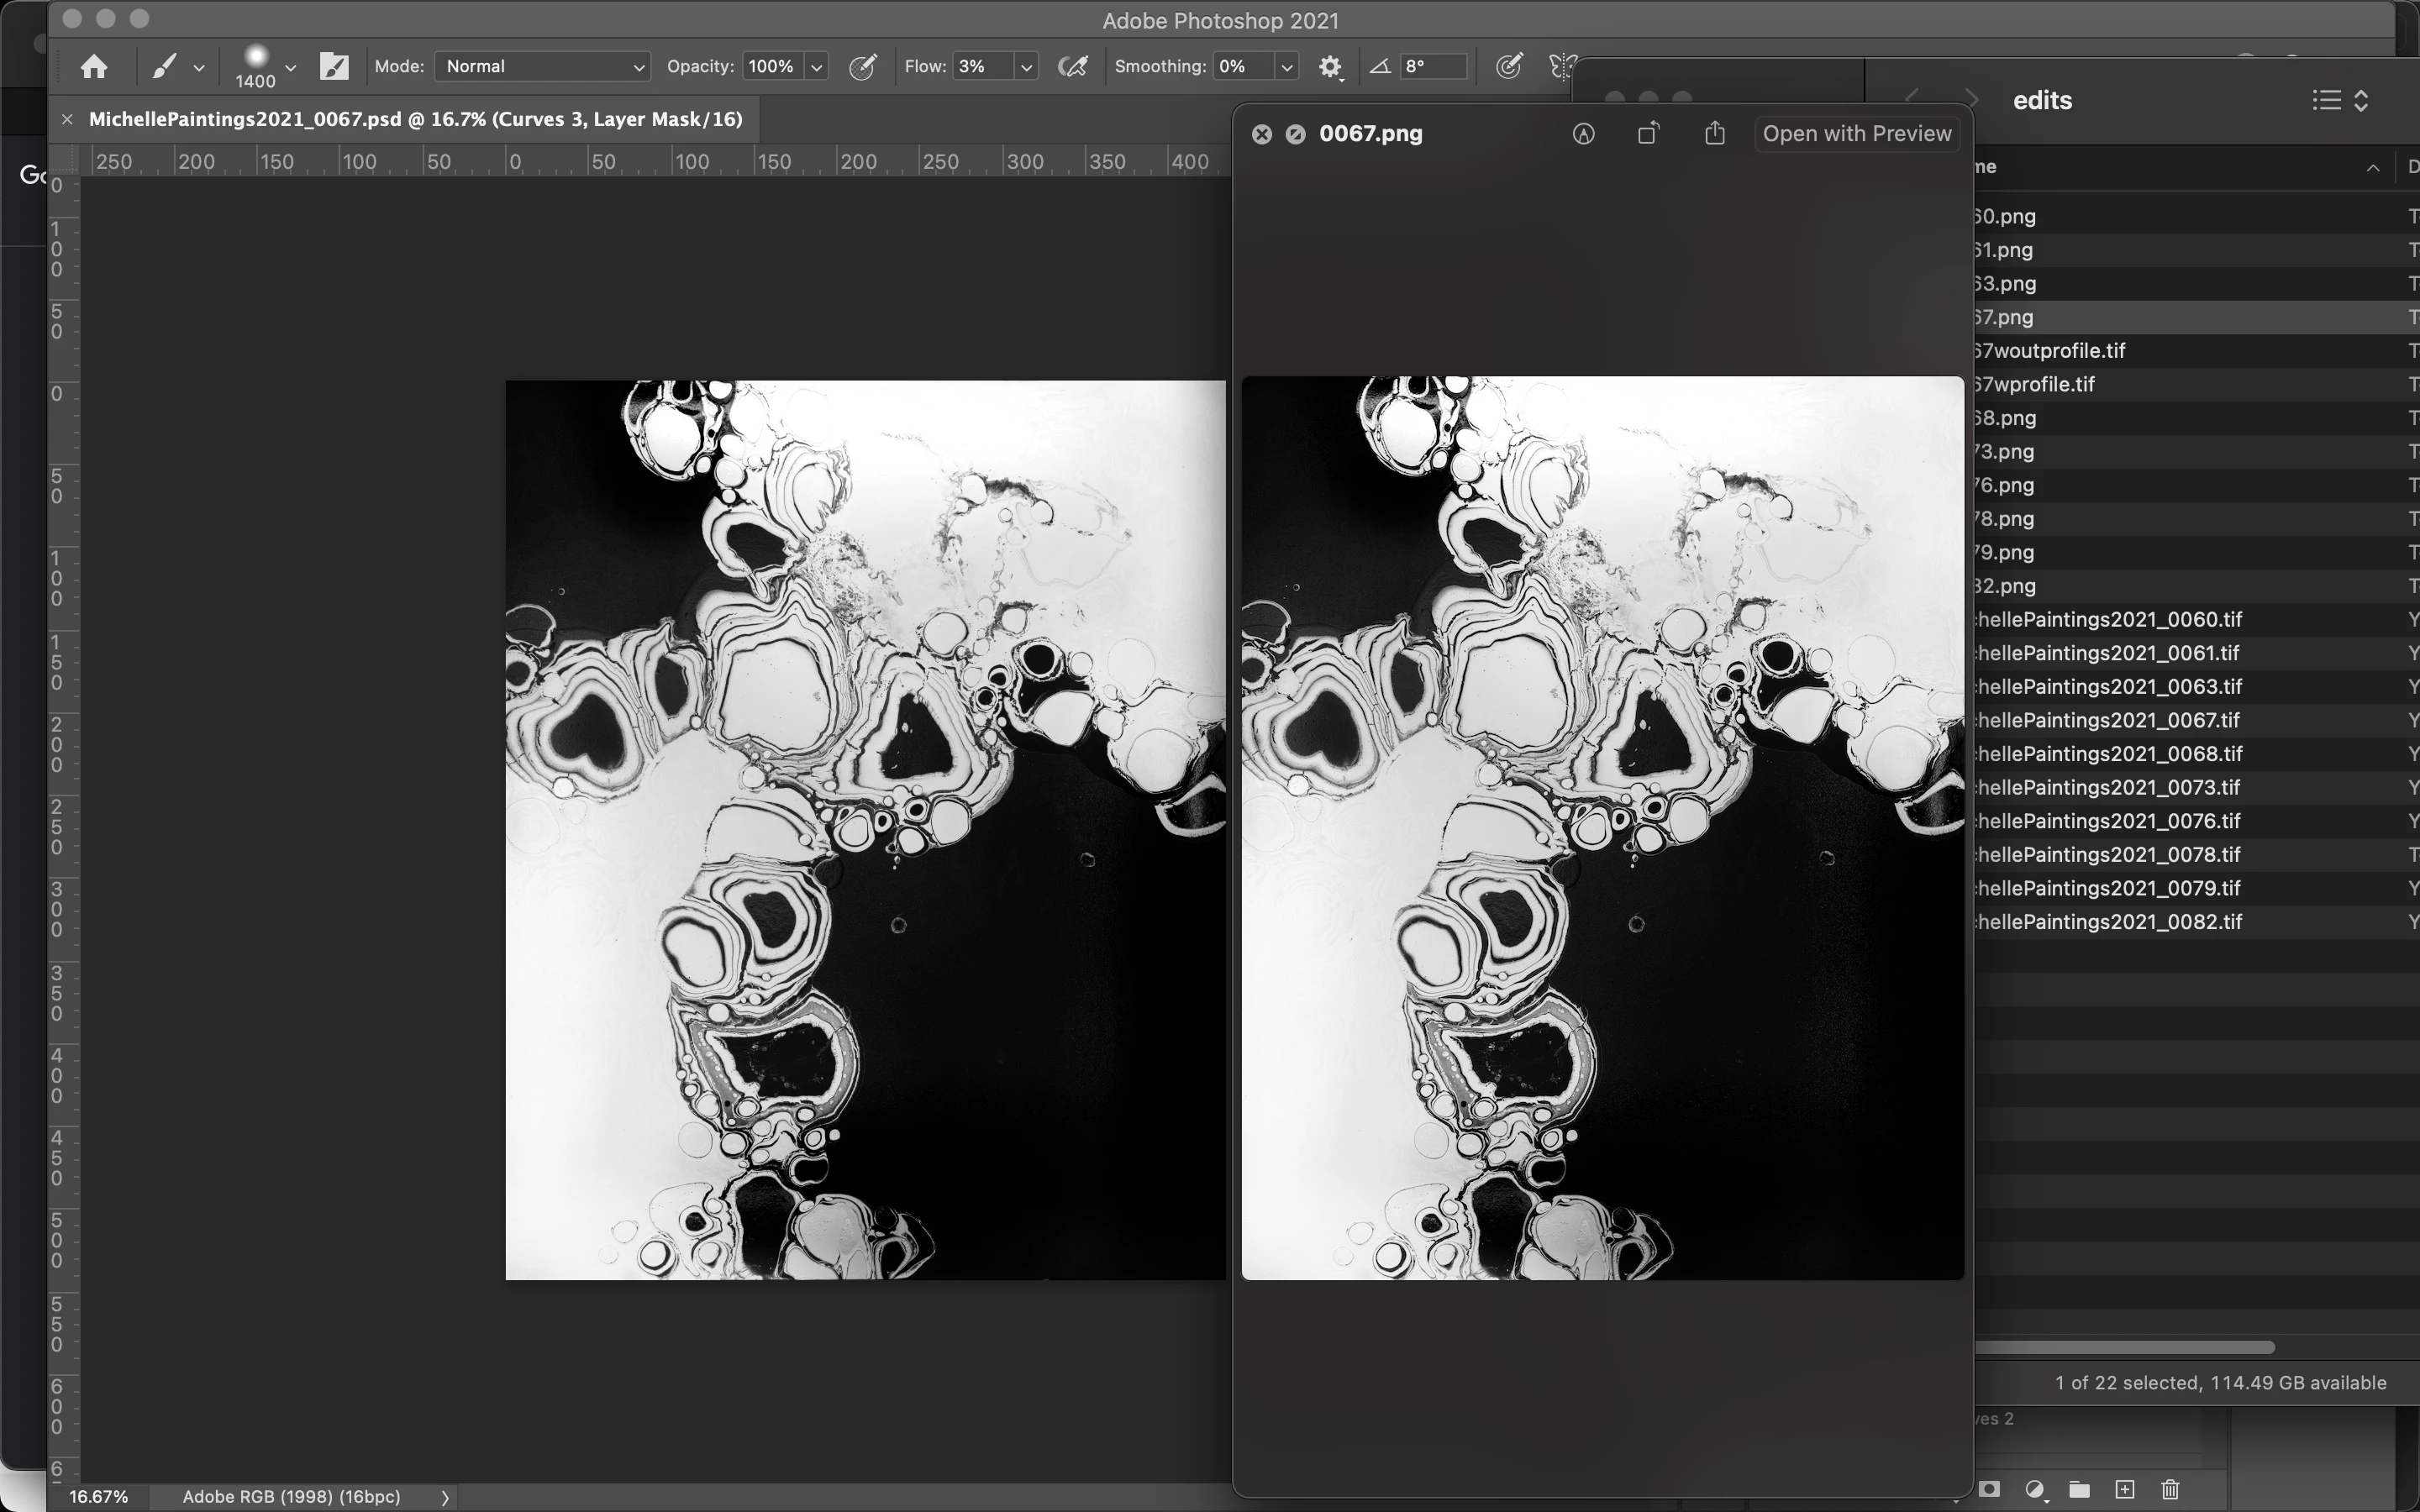Click the Quick Look markup icon
This screenshot has width=2420, height=1512.
(1583, 134)
